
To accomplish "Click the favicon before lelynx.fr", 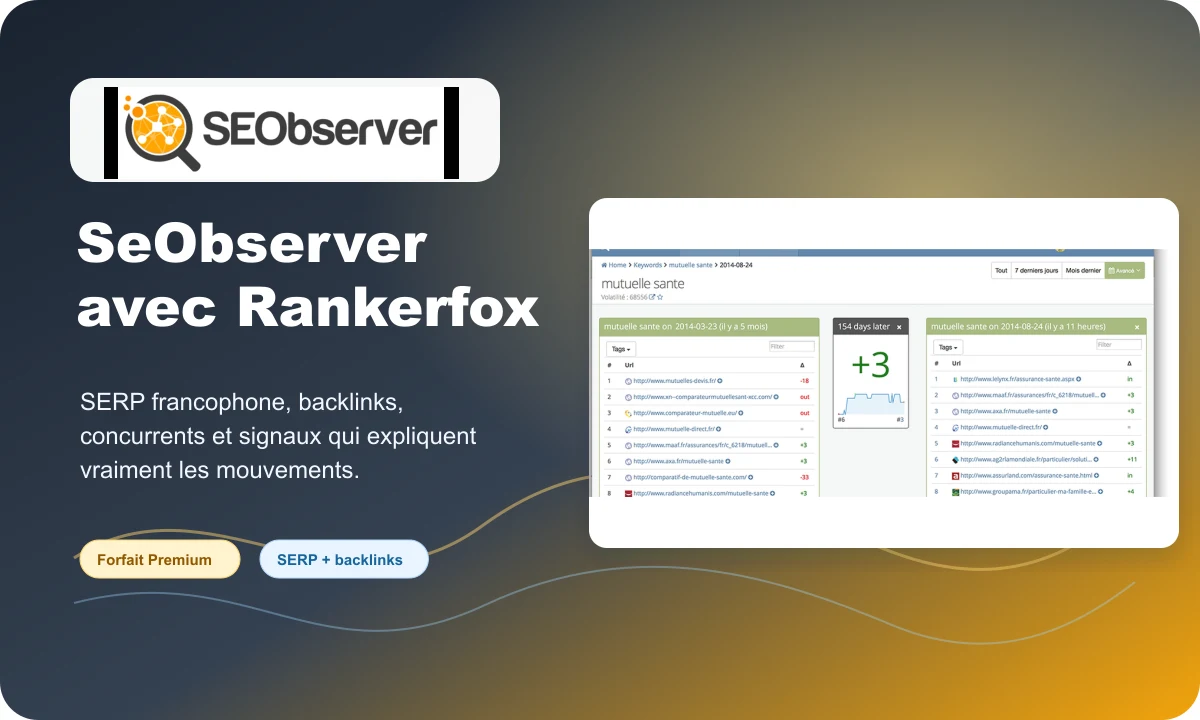I will pos(955,380).
